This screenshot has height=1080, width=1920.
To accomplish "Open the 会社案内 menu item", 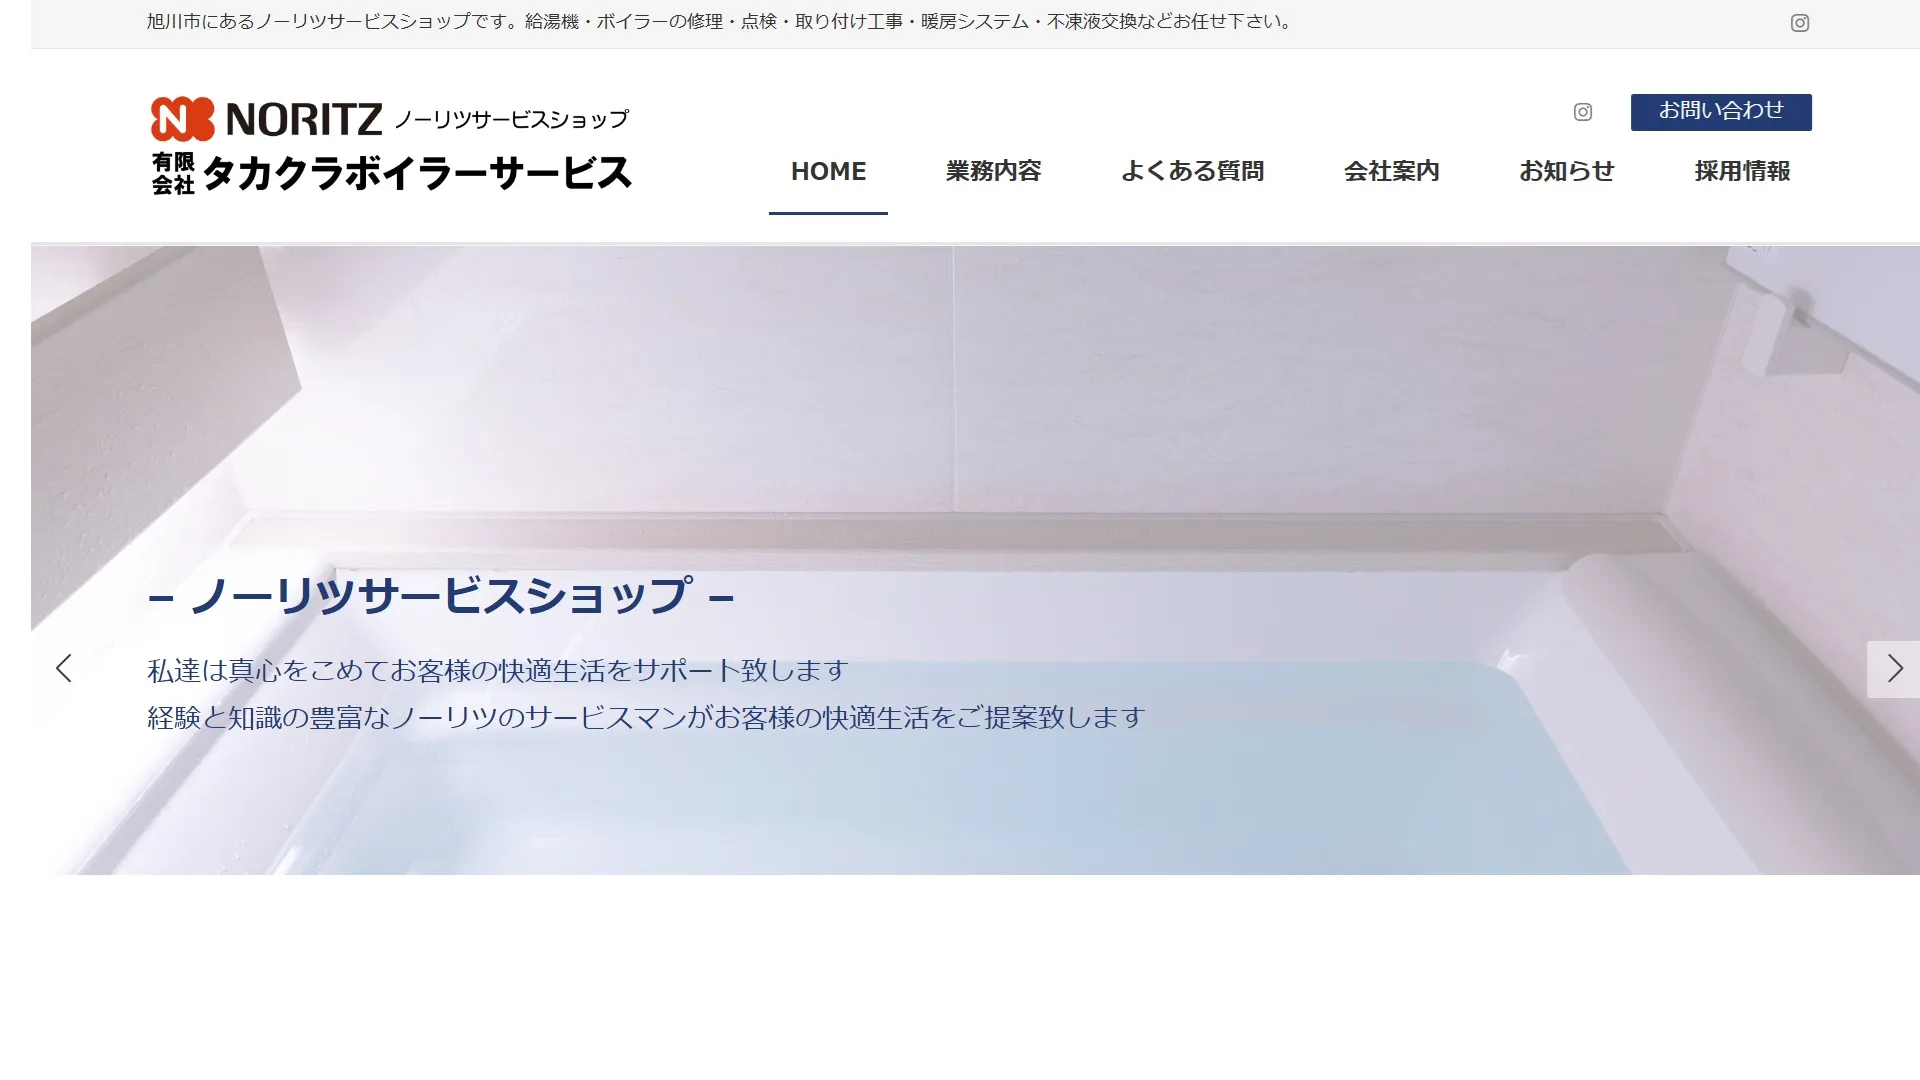I will click(x=1391, y=171).
